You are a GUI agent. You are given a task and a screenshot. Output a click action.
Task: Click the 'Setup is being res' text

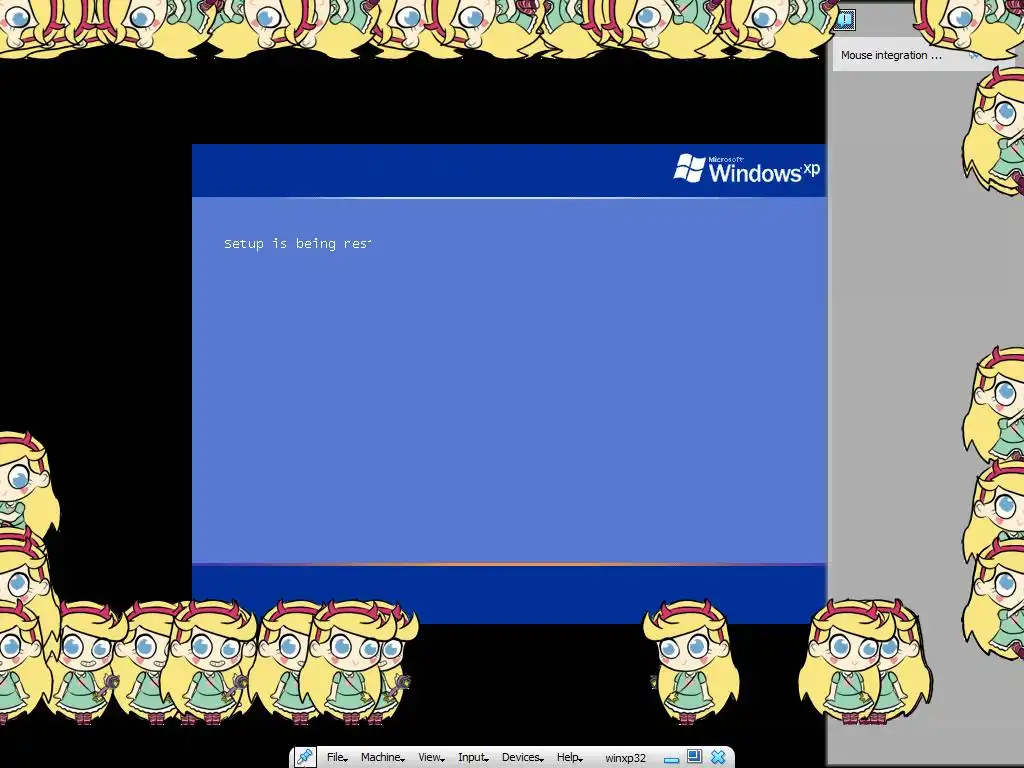[297, 244]
